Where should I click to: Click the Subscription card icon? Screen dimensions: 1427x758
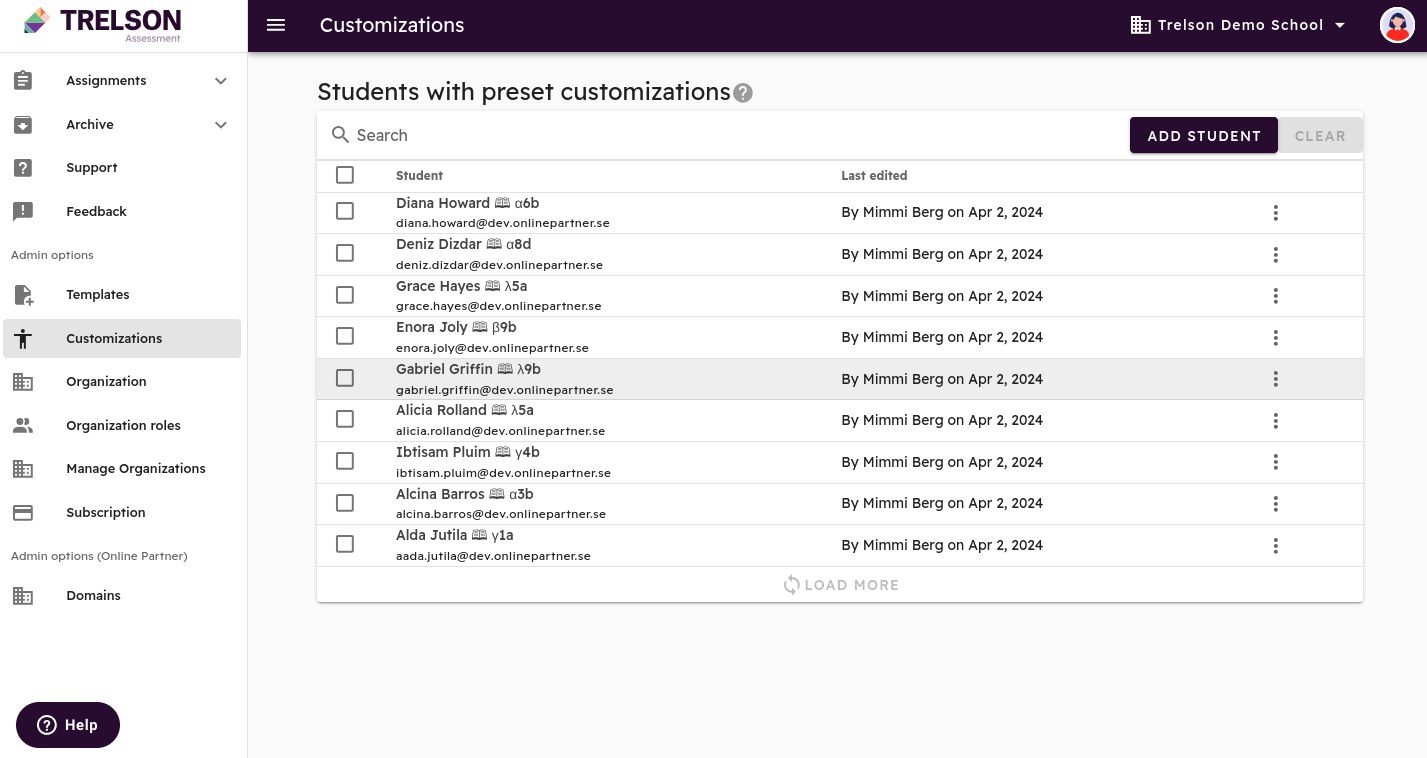pyautogui.click(x=23, y=513)
